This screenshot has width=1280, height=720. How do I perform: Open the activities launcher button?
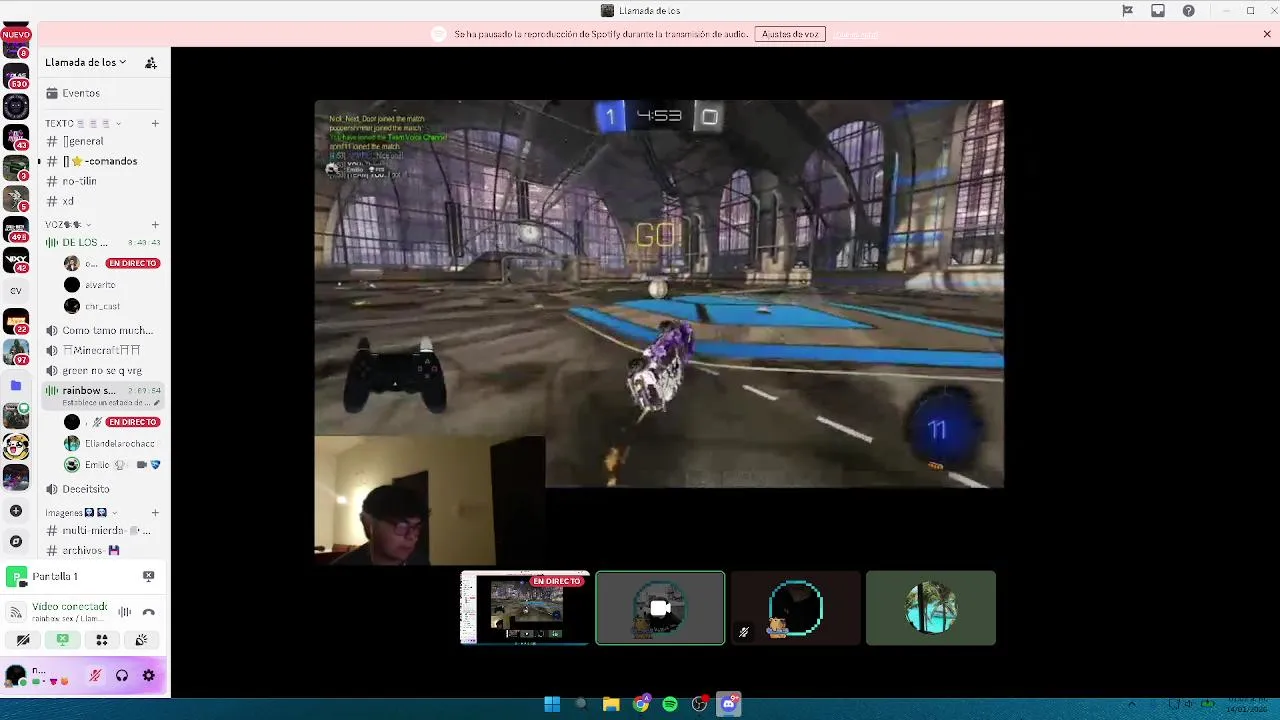coord(101,640)
